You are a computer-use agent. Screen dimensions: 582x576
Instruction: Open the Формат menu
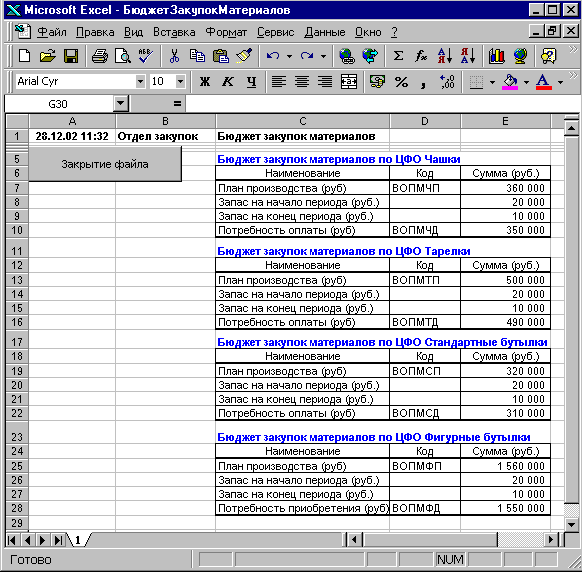(x=226, y=32)
